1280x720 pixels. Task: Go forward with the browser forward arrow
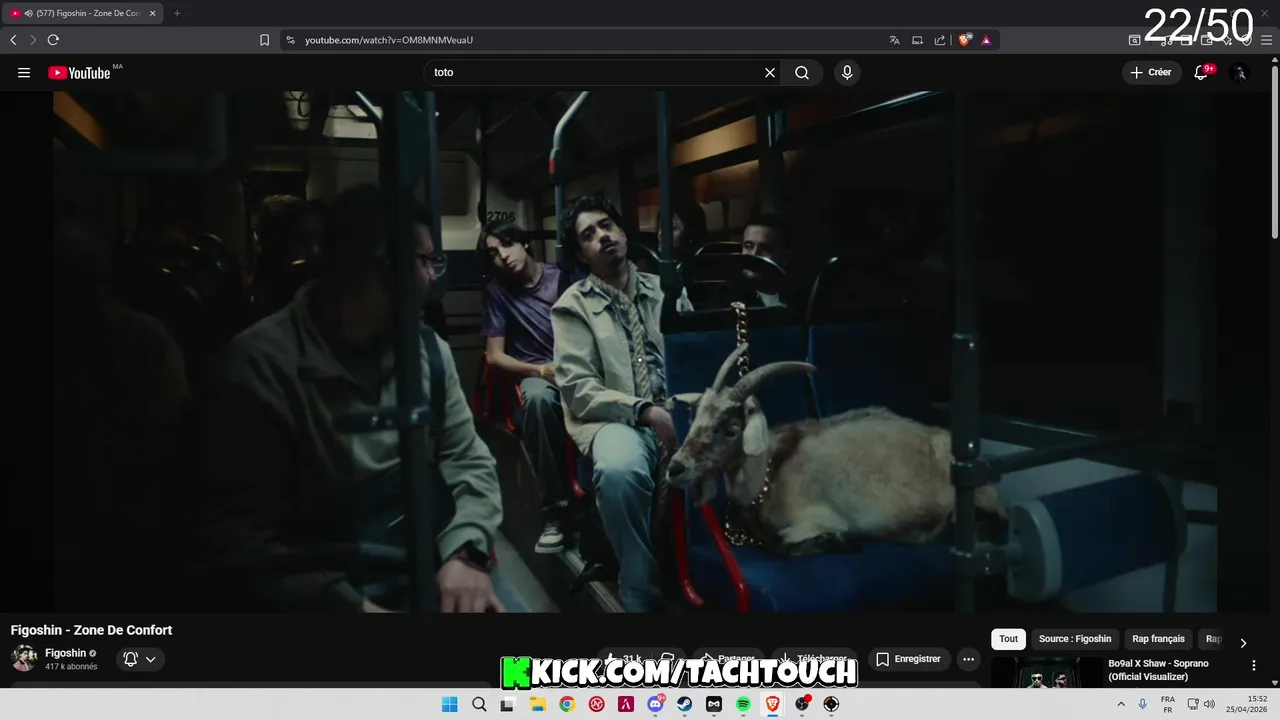pos(32,40)
